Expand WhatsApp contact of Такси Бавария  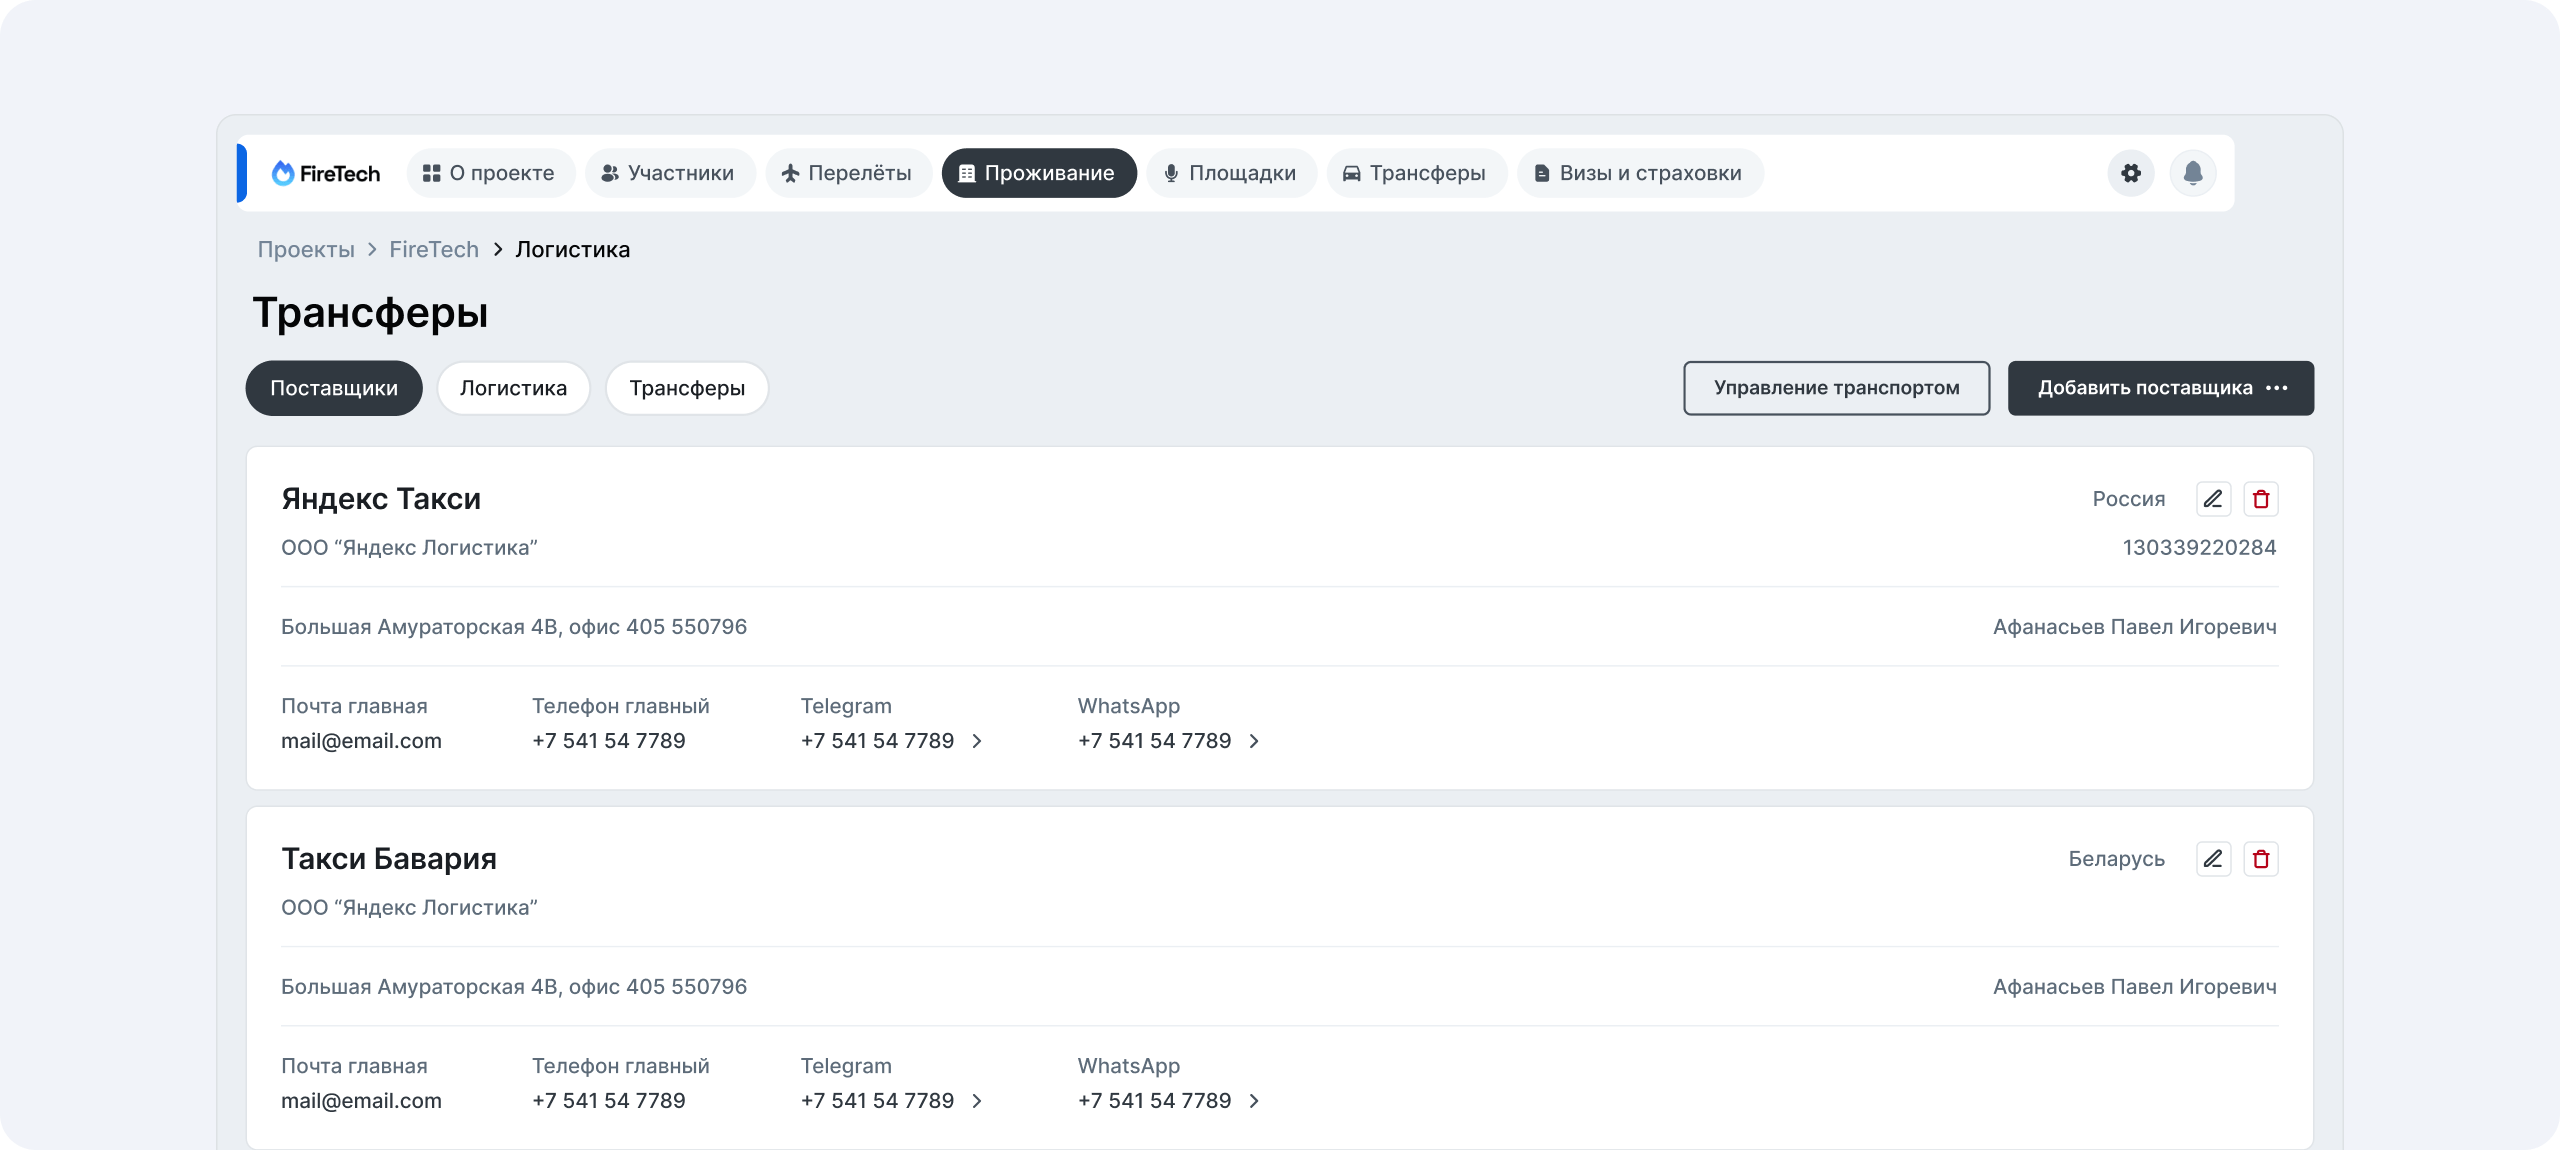[x=1254, y=1101]
